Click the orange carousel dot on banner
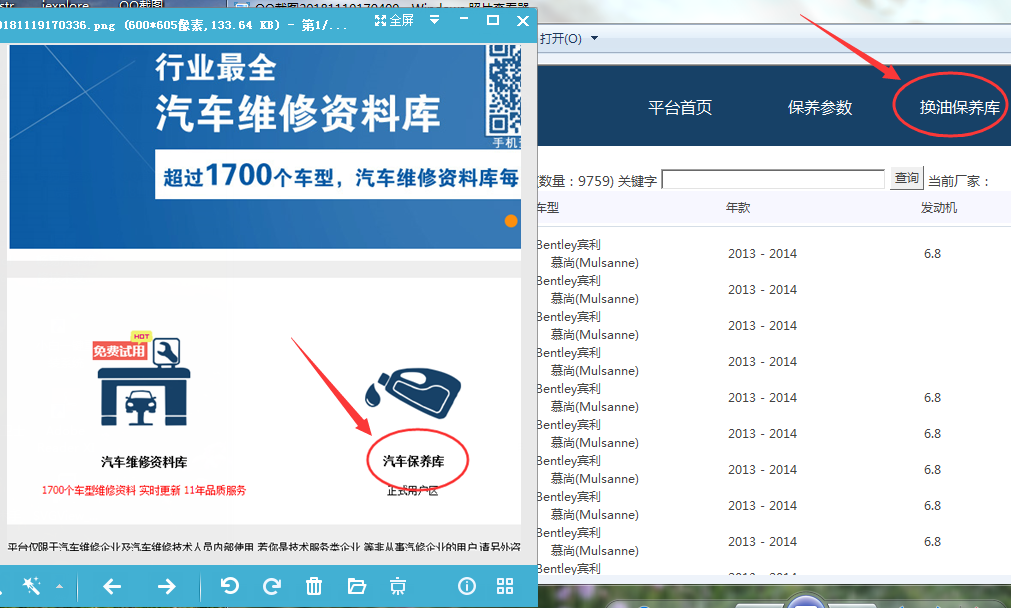1011x608 pixels. pos(511,221)
